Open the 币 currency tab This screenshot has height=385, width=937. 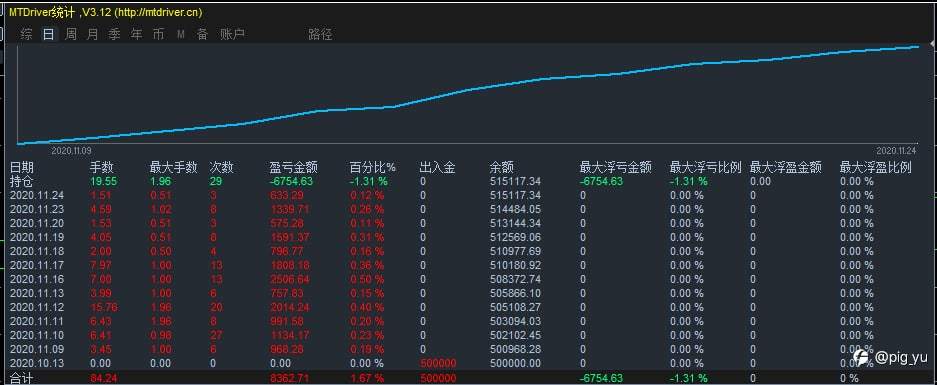click(x=158, y=34)
